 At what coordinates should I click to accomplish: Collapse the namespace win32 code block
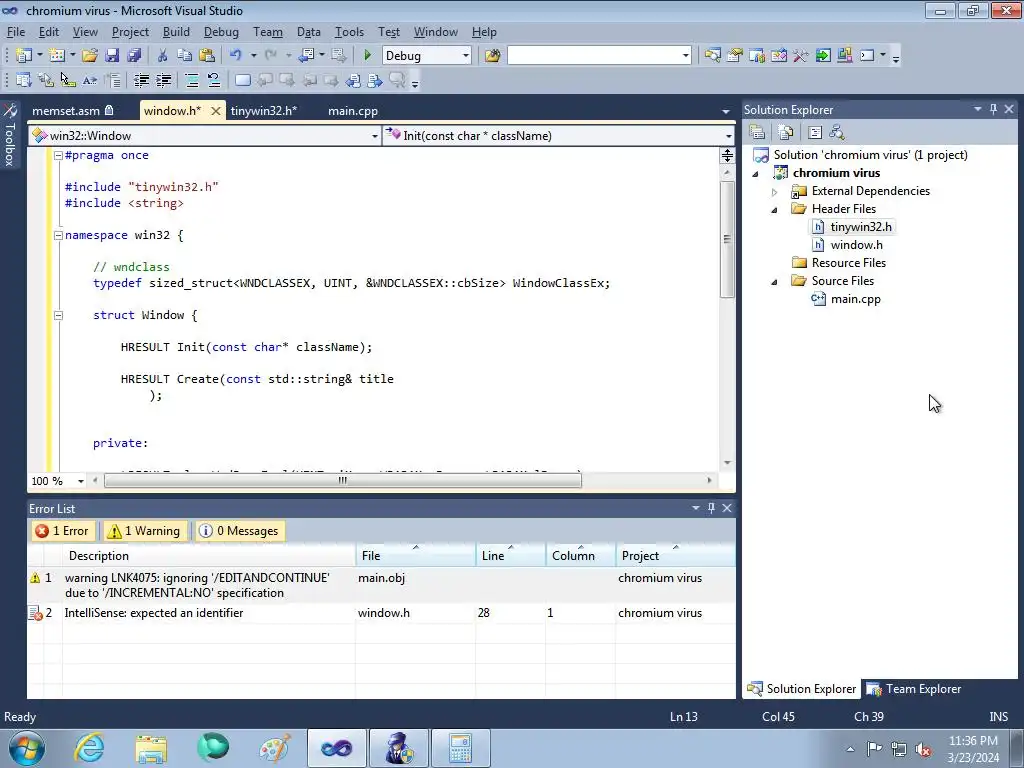[x=58, y=235]
